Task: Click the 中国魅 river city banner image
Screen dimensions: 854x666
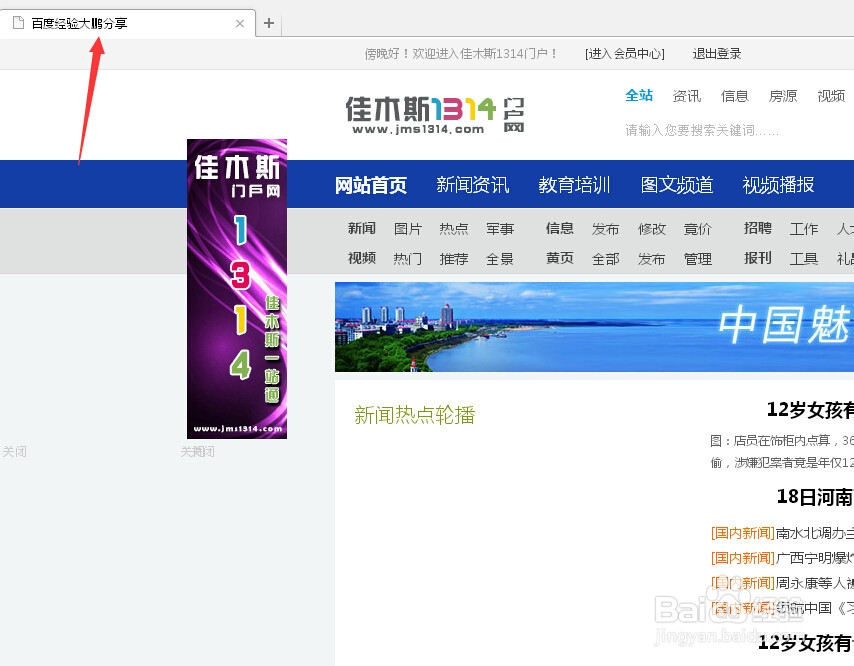Action: [594, 327]
